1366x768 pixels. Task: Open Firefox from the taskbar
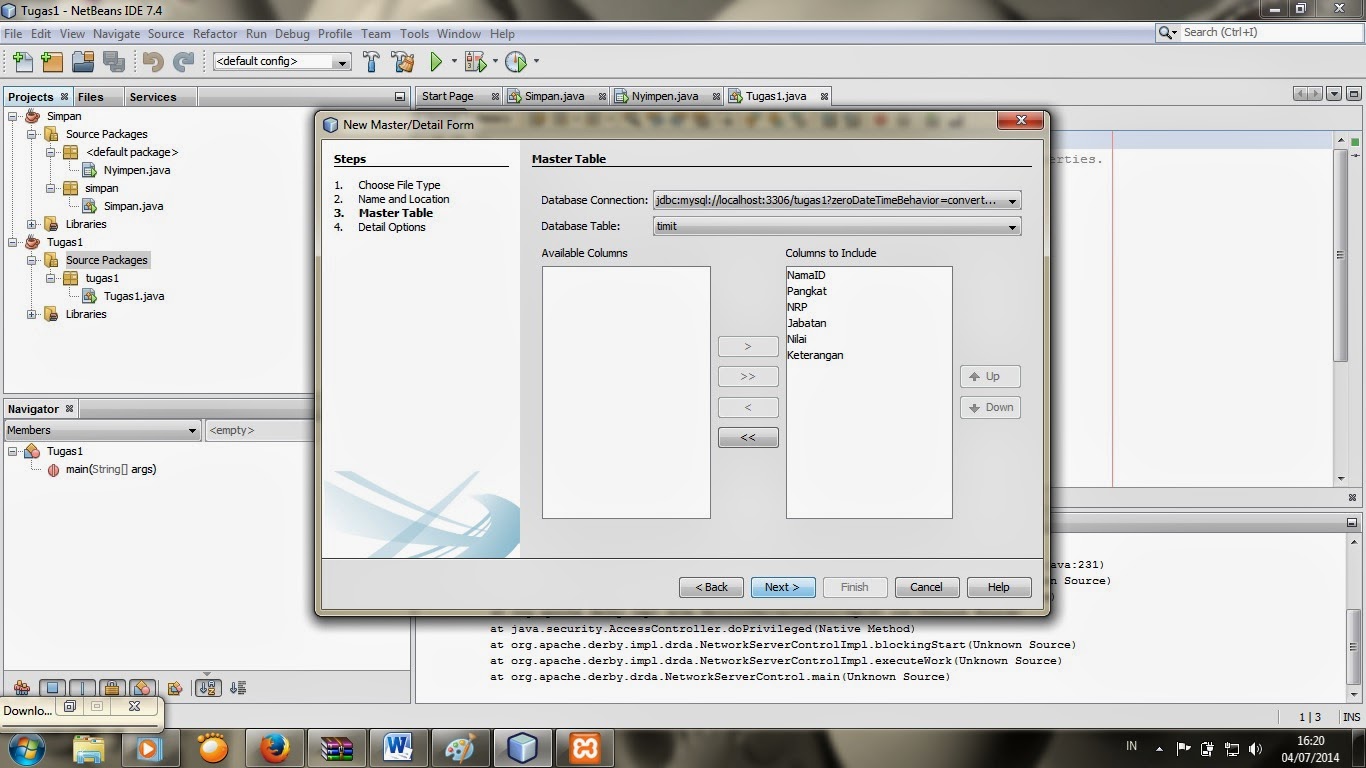[x=274, y=747]
